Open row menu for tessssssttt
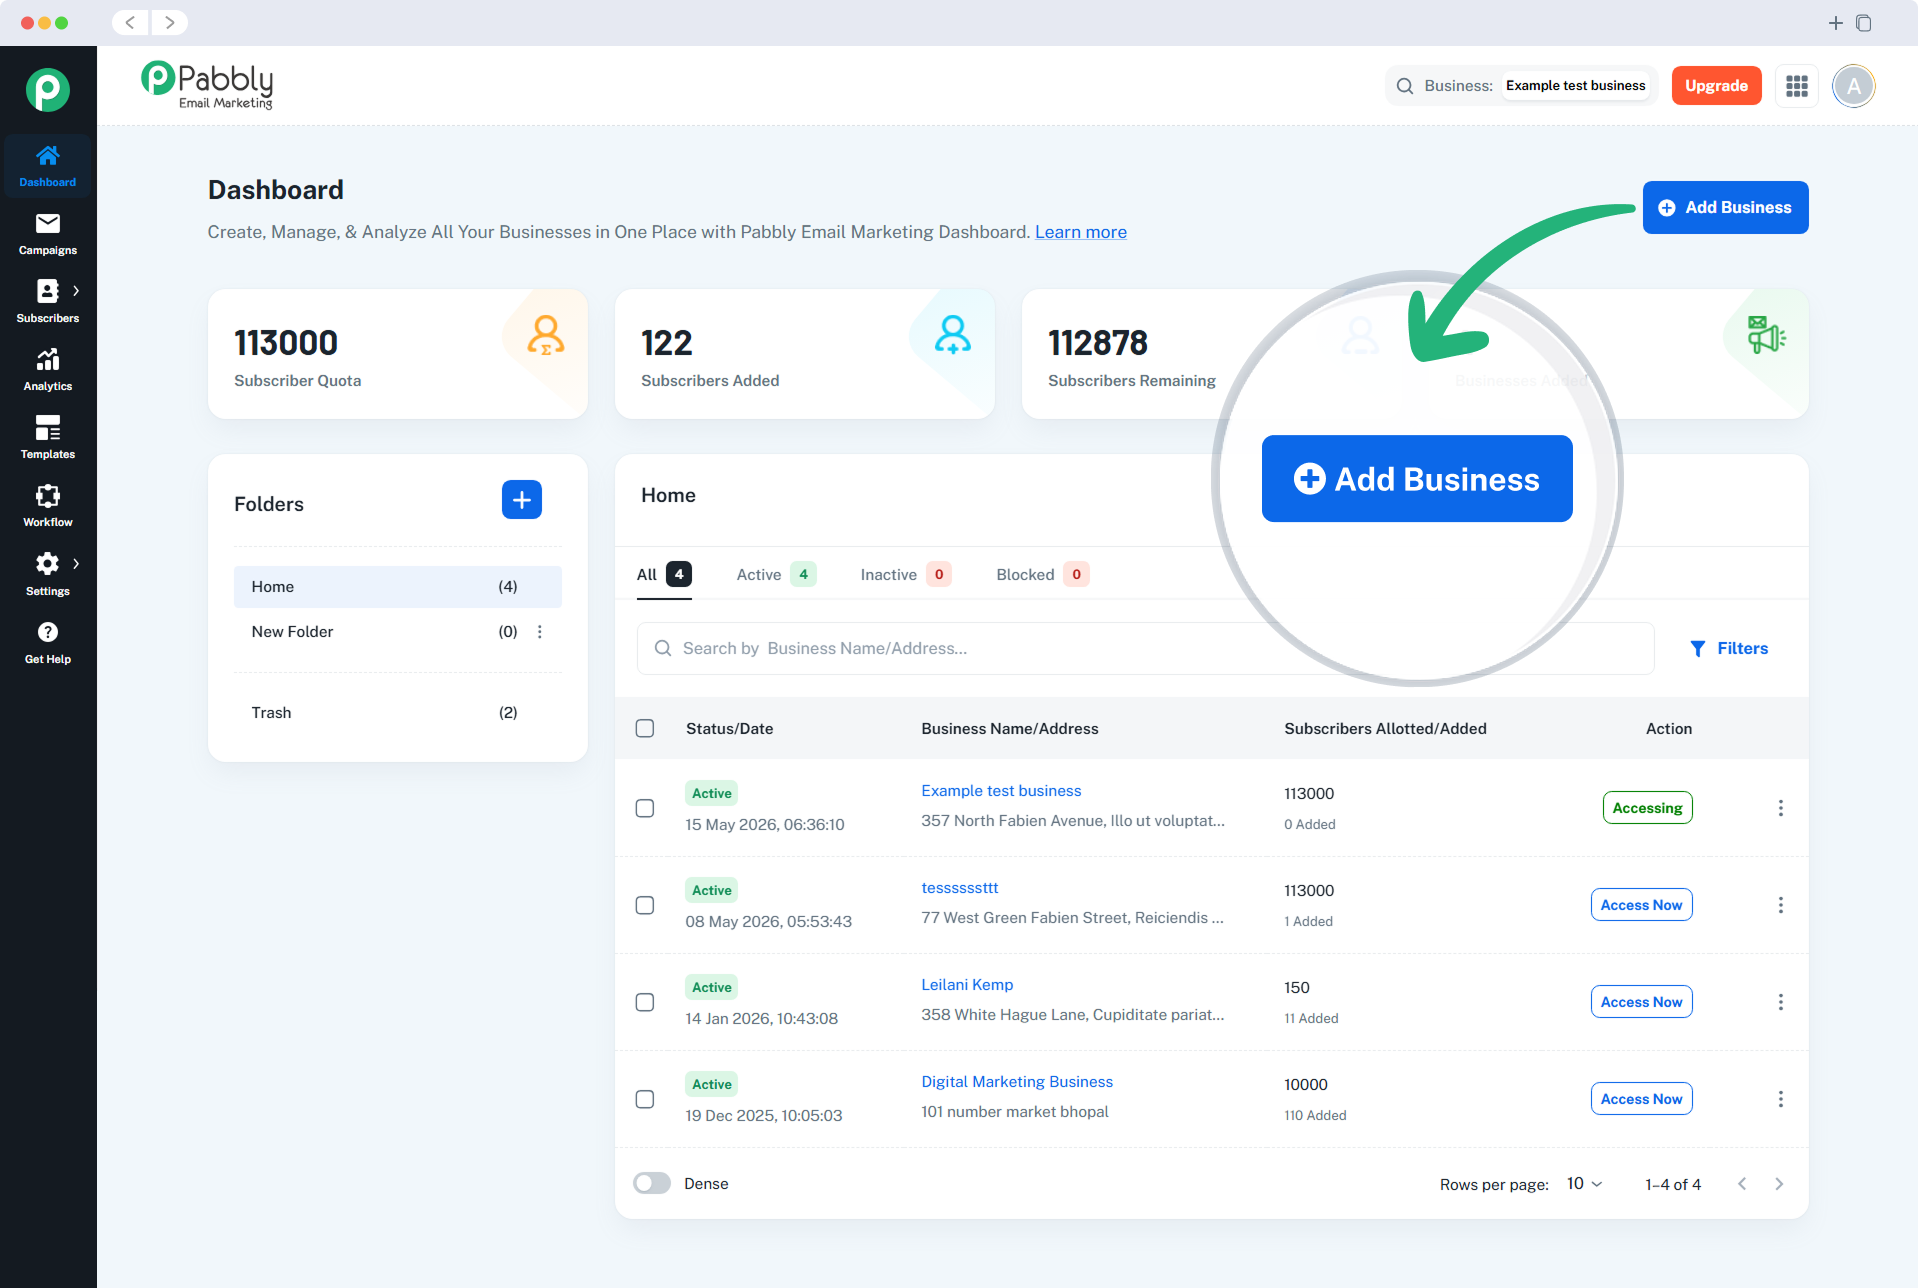Viewport: 1918px width, 1288px height. [1781, 905]
